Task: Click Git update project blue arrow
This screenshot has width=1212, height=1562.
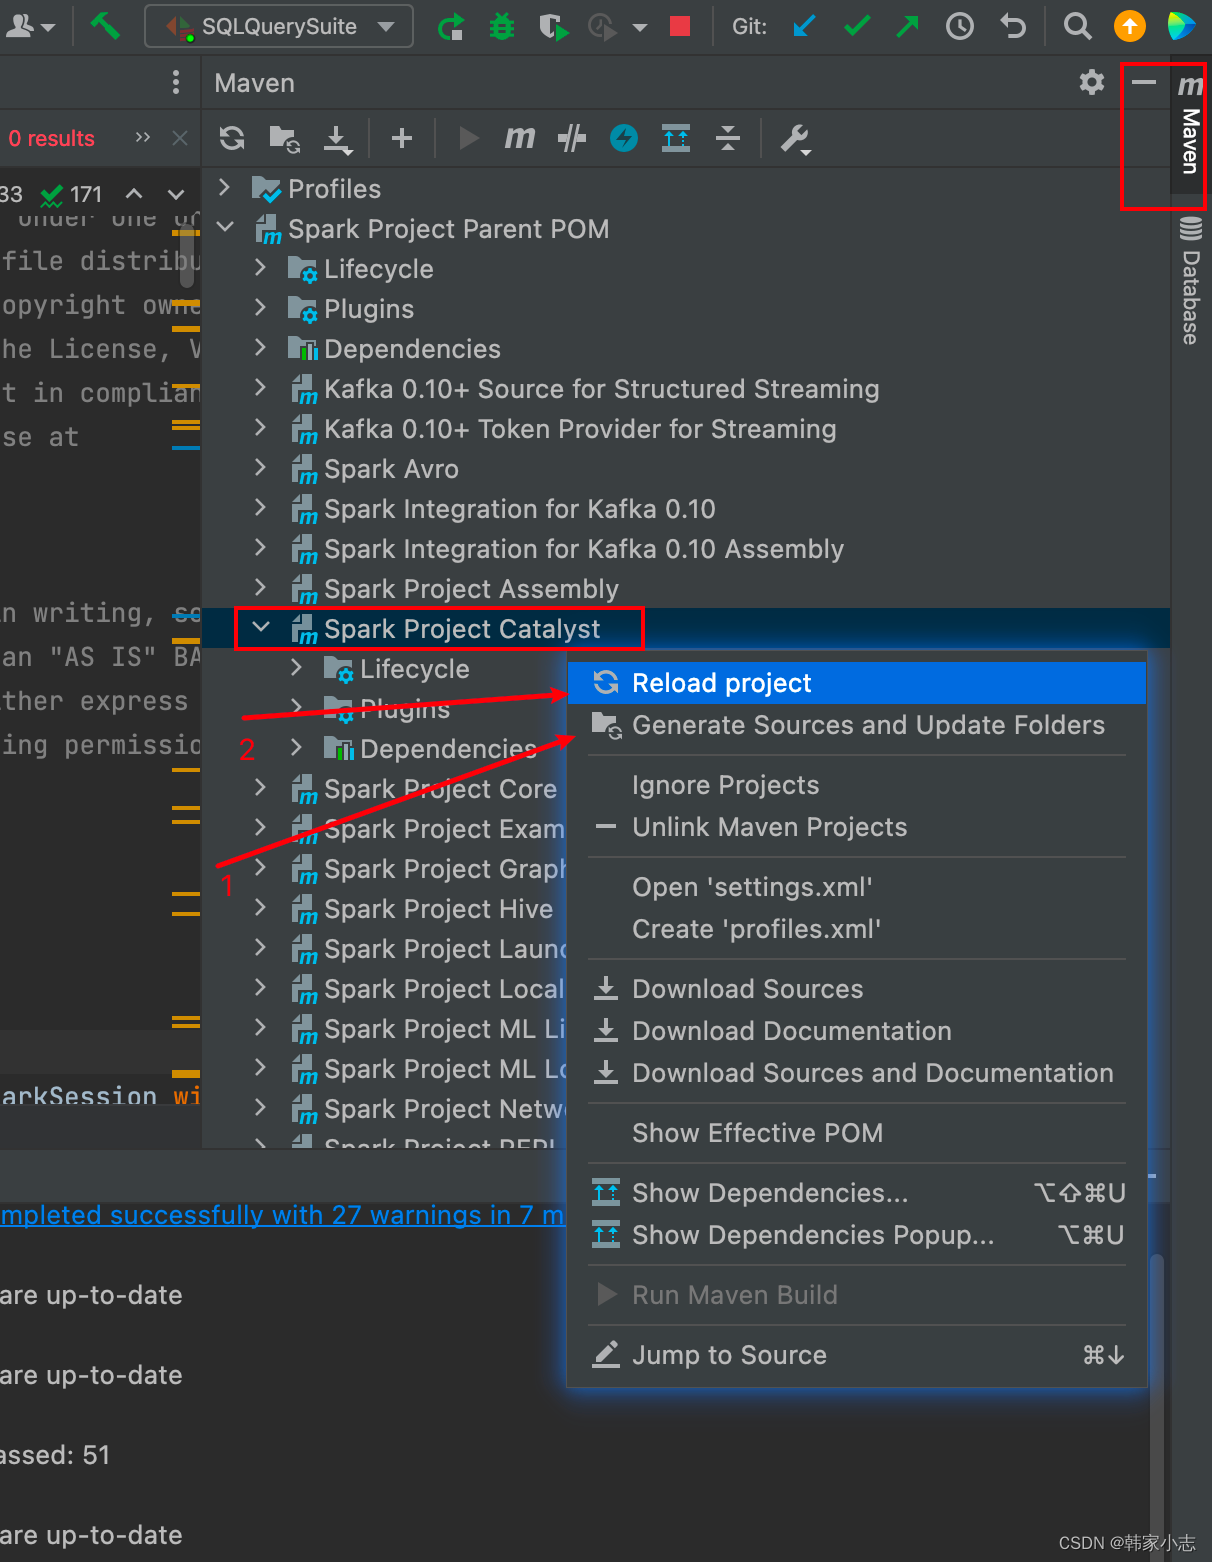Action: [804, 26]
